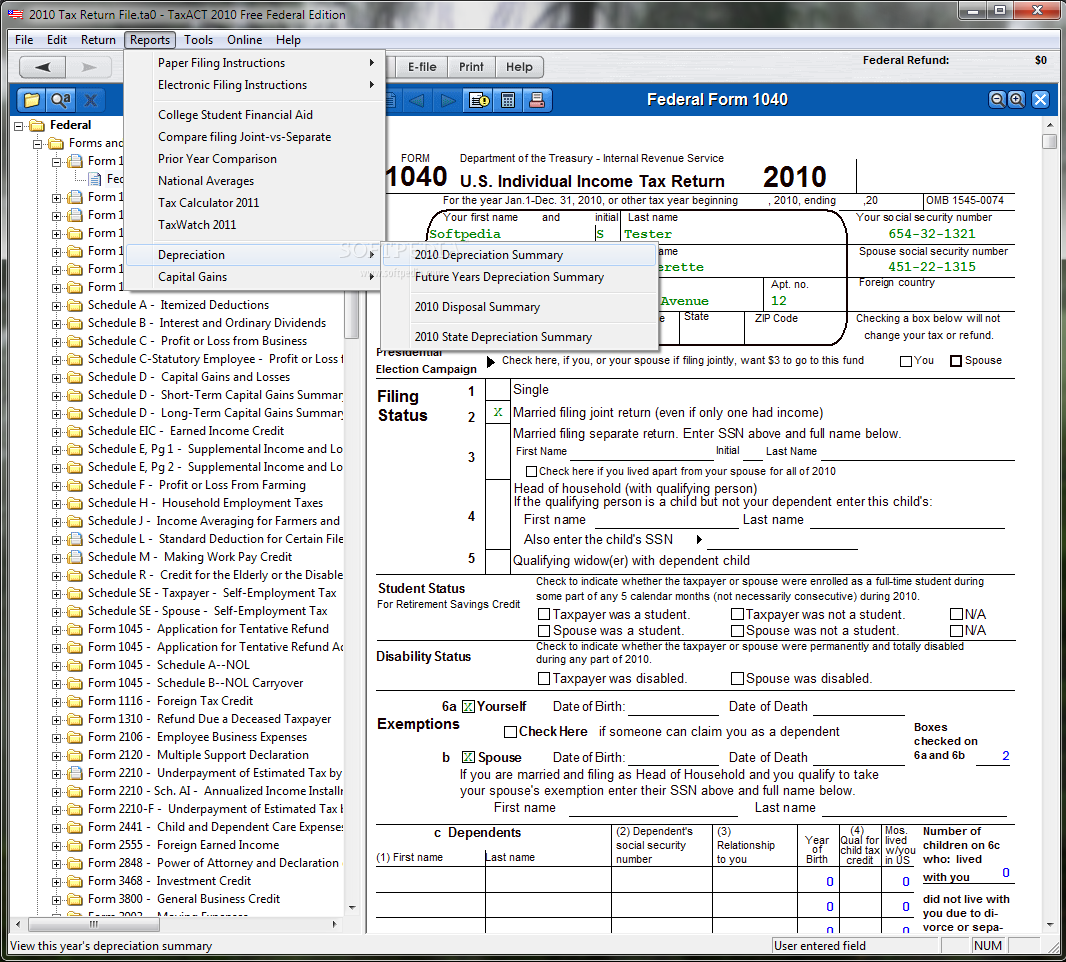Select Single filing status box

click(498, 390)
